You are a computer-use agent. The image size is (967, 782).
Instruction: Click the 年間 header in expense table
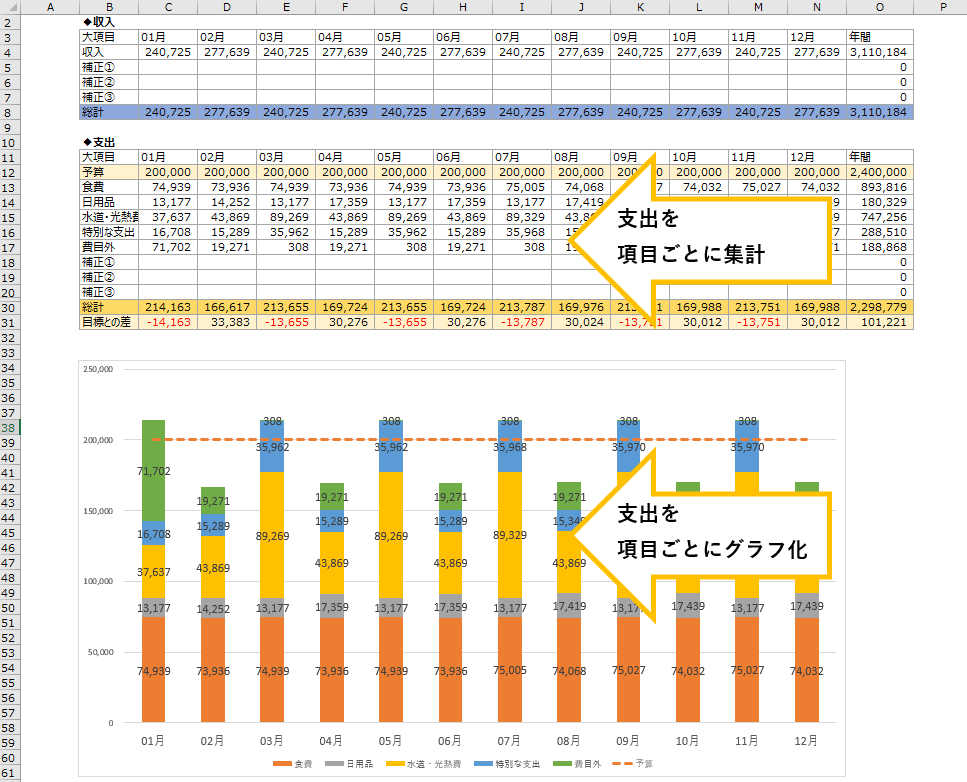click(x=879, y=157)
